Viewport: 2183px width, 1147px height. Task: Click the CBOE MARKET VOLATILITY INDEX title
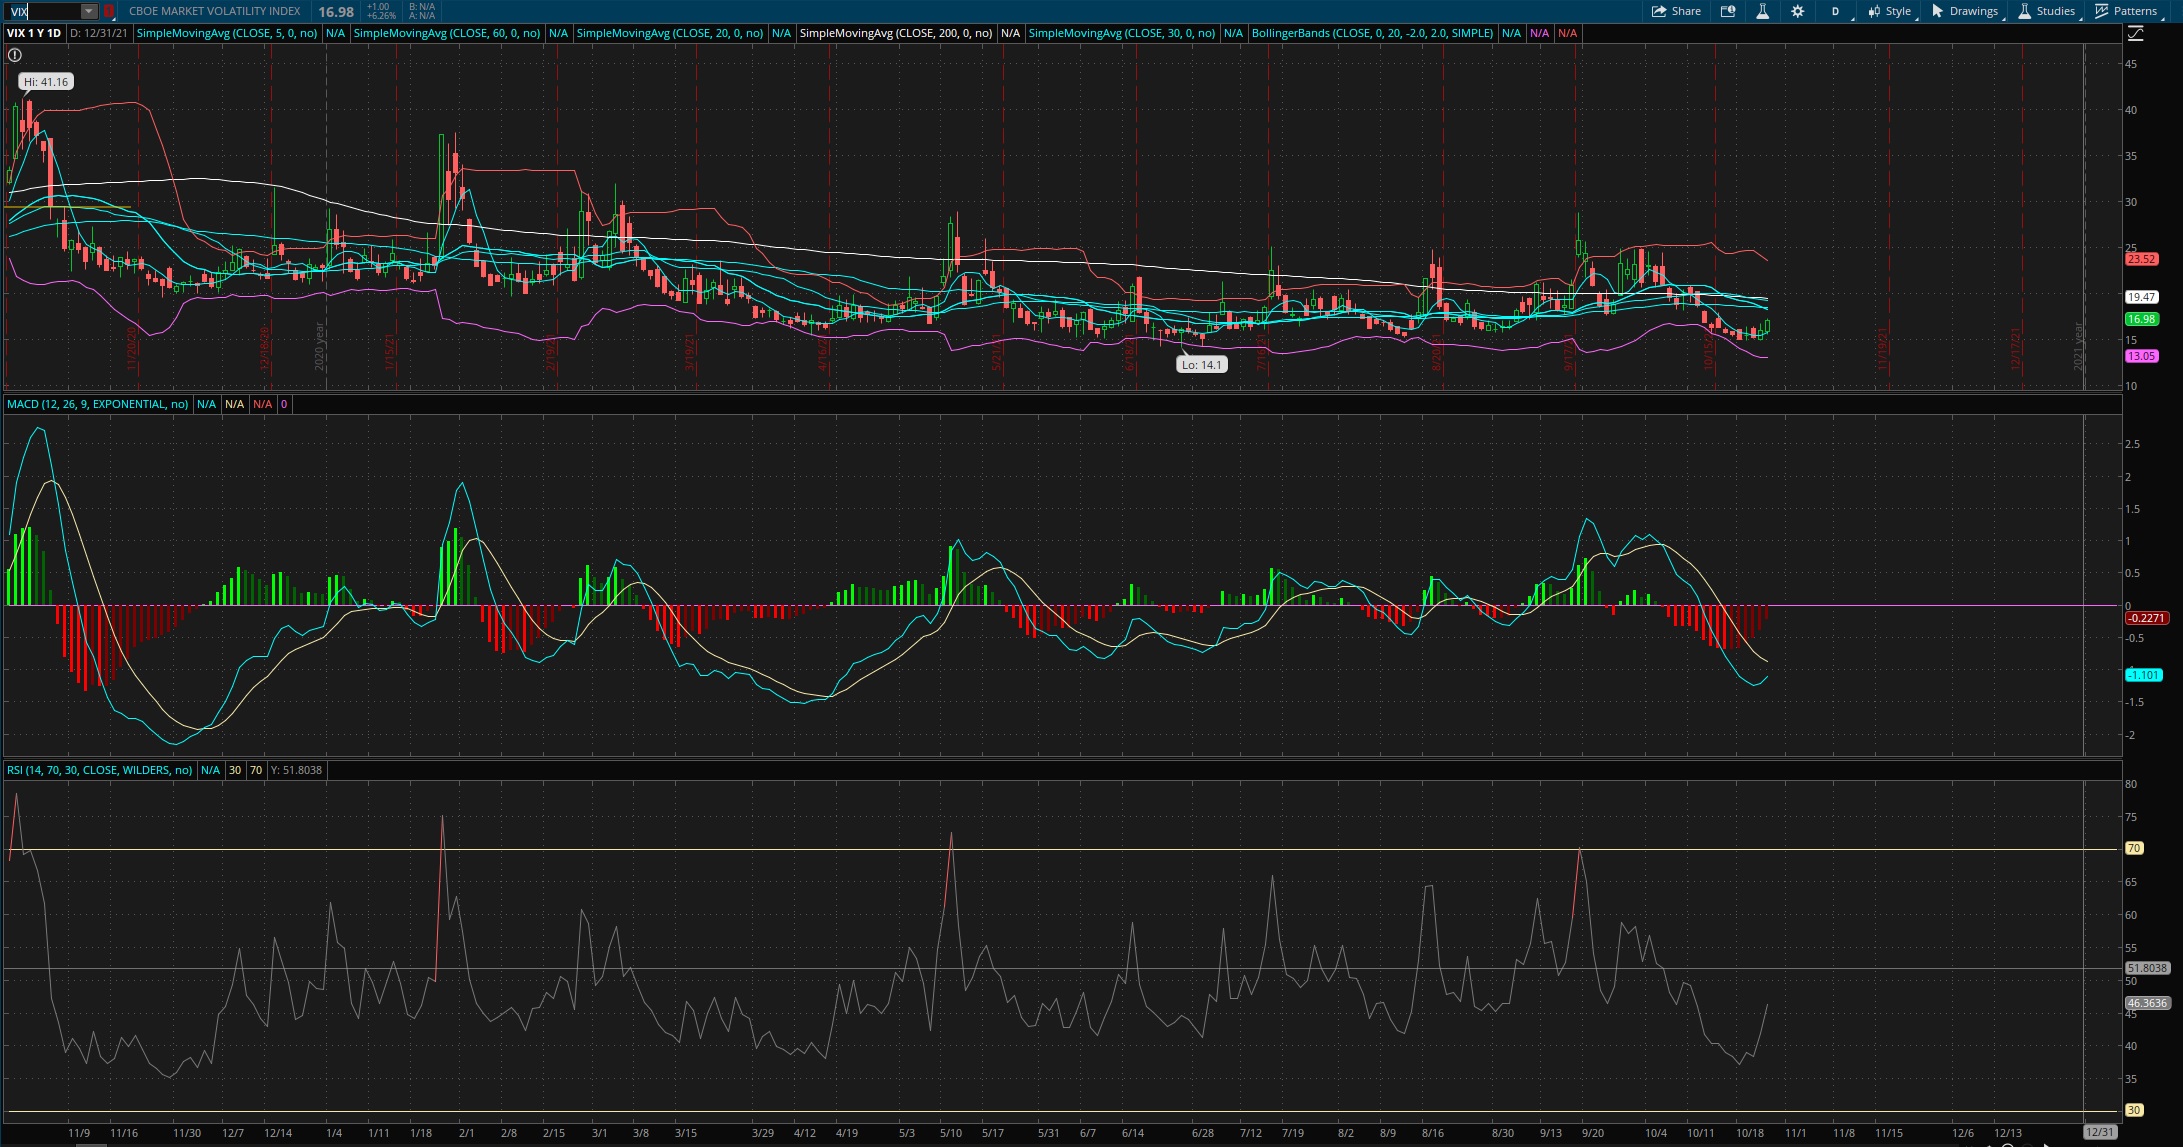[215, 11]
